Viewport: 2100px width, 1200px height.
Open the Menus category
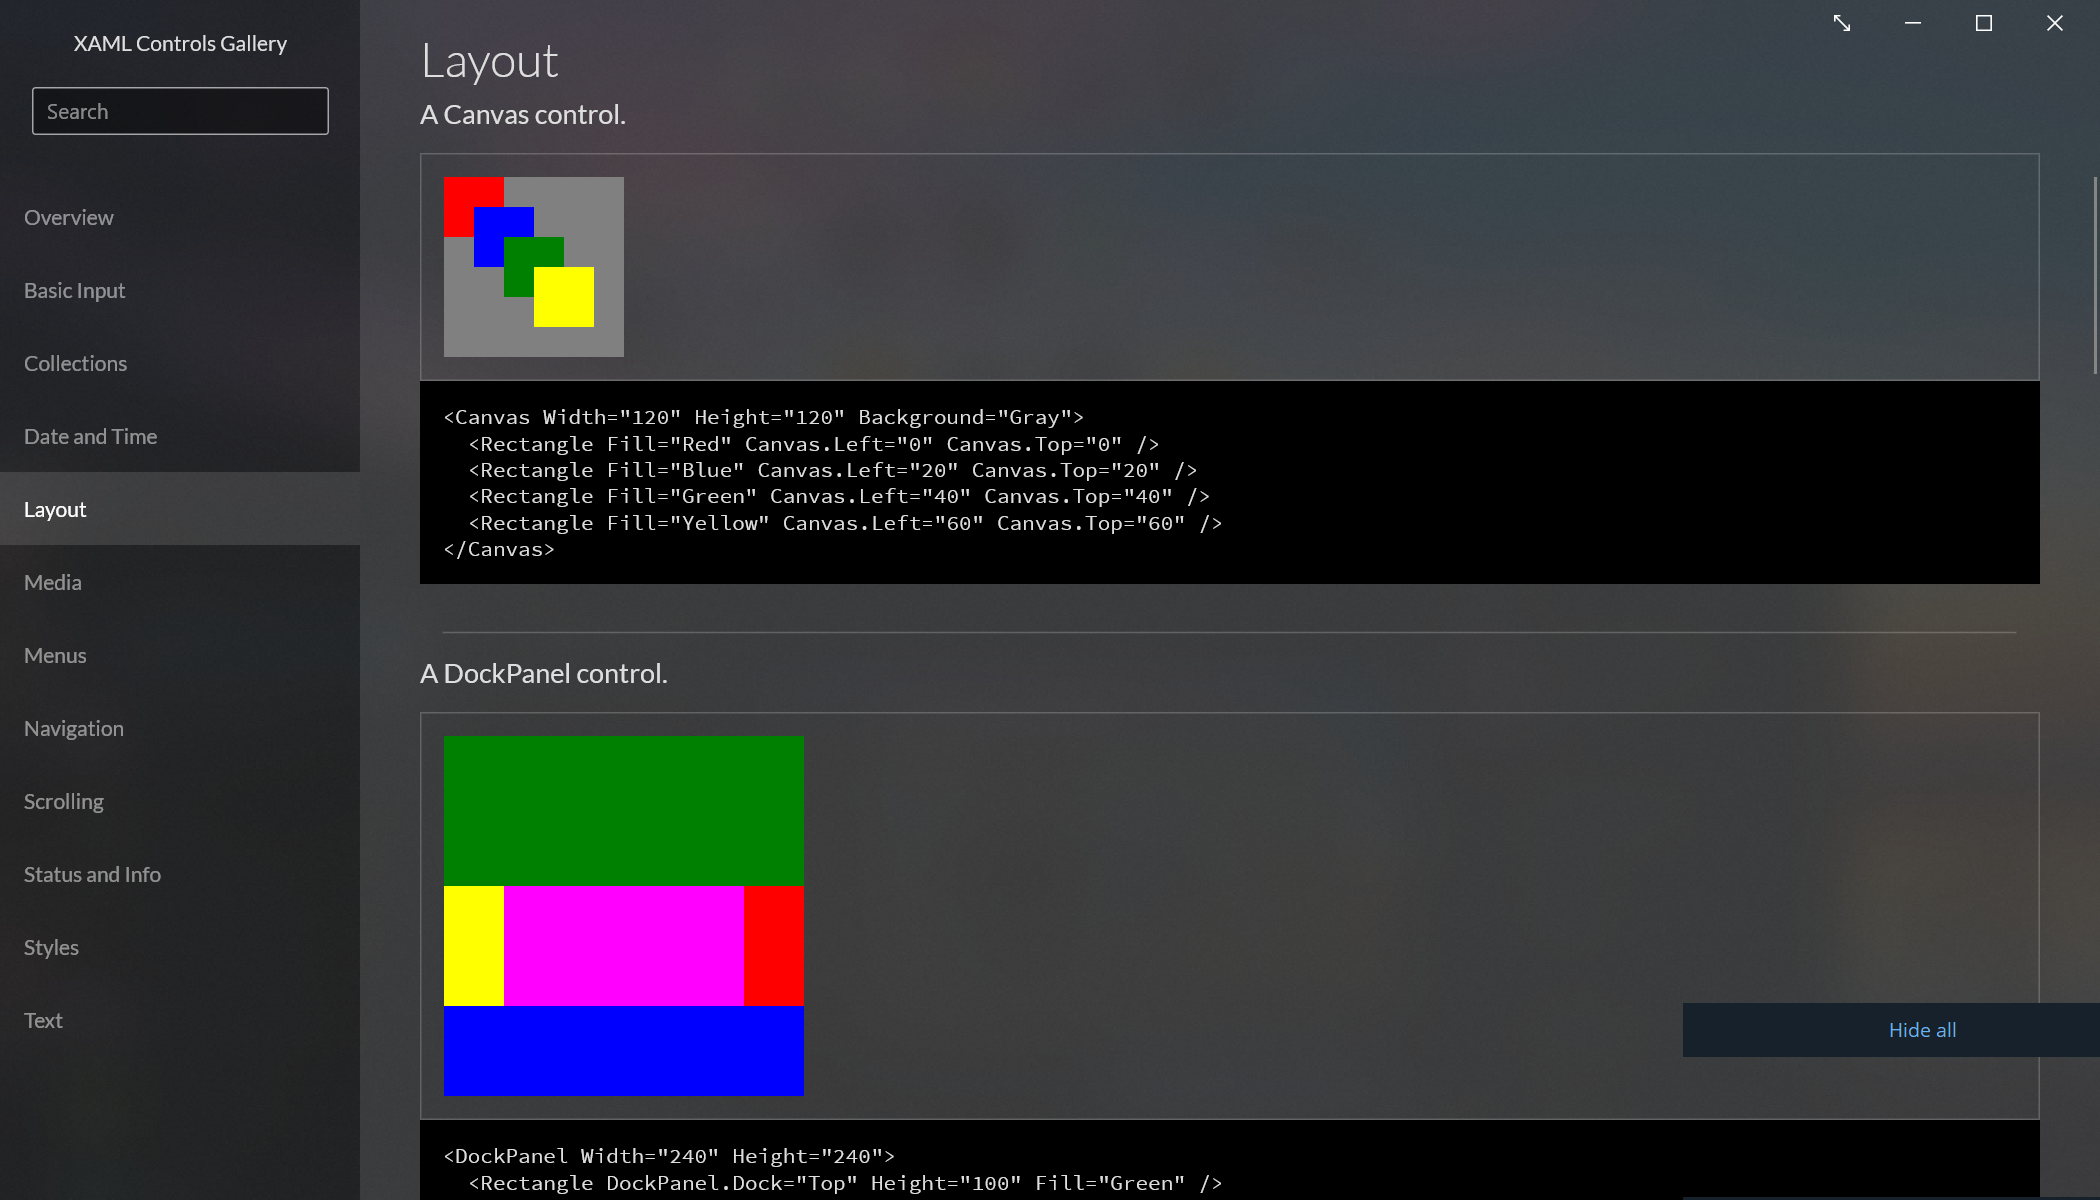[55, 655]
